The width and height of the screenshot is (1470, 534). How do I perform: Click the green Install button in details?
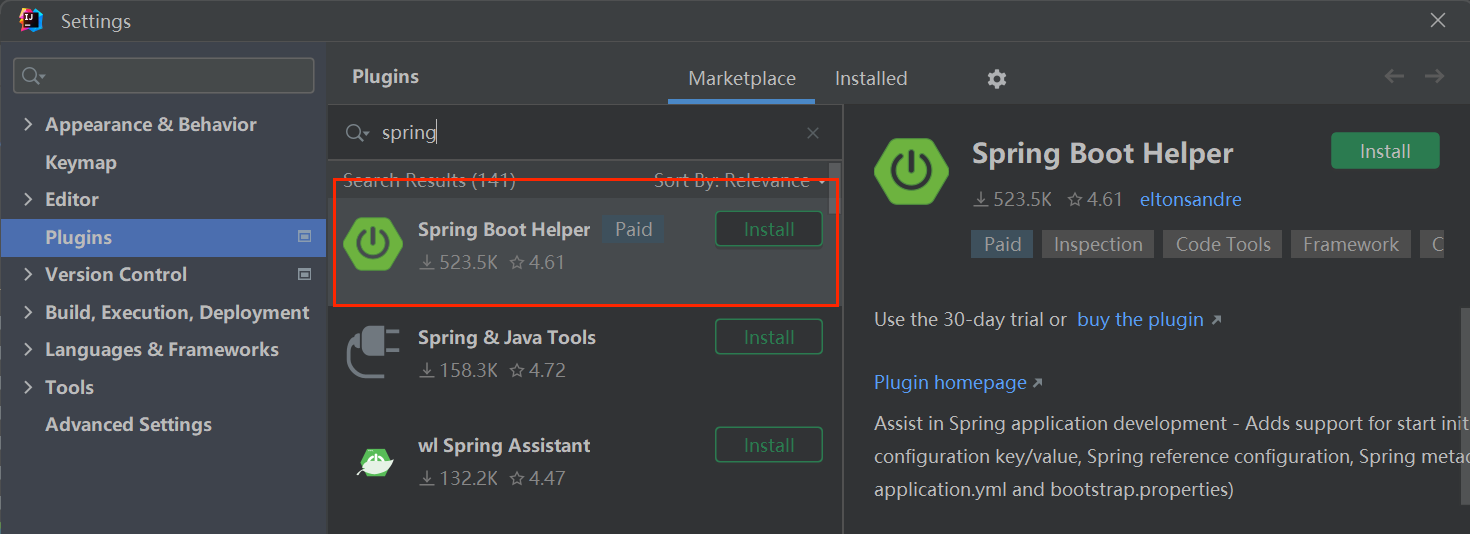pos(1385,151)
